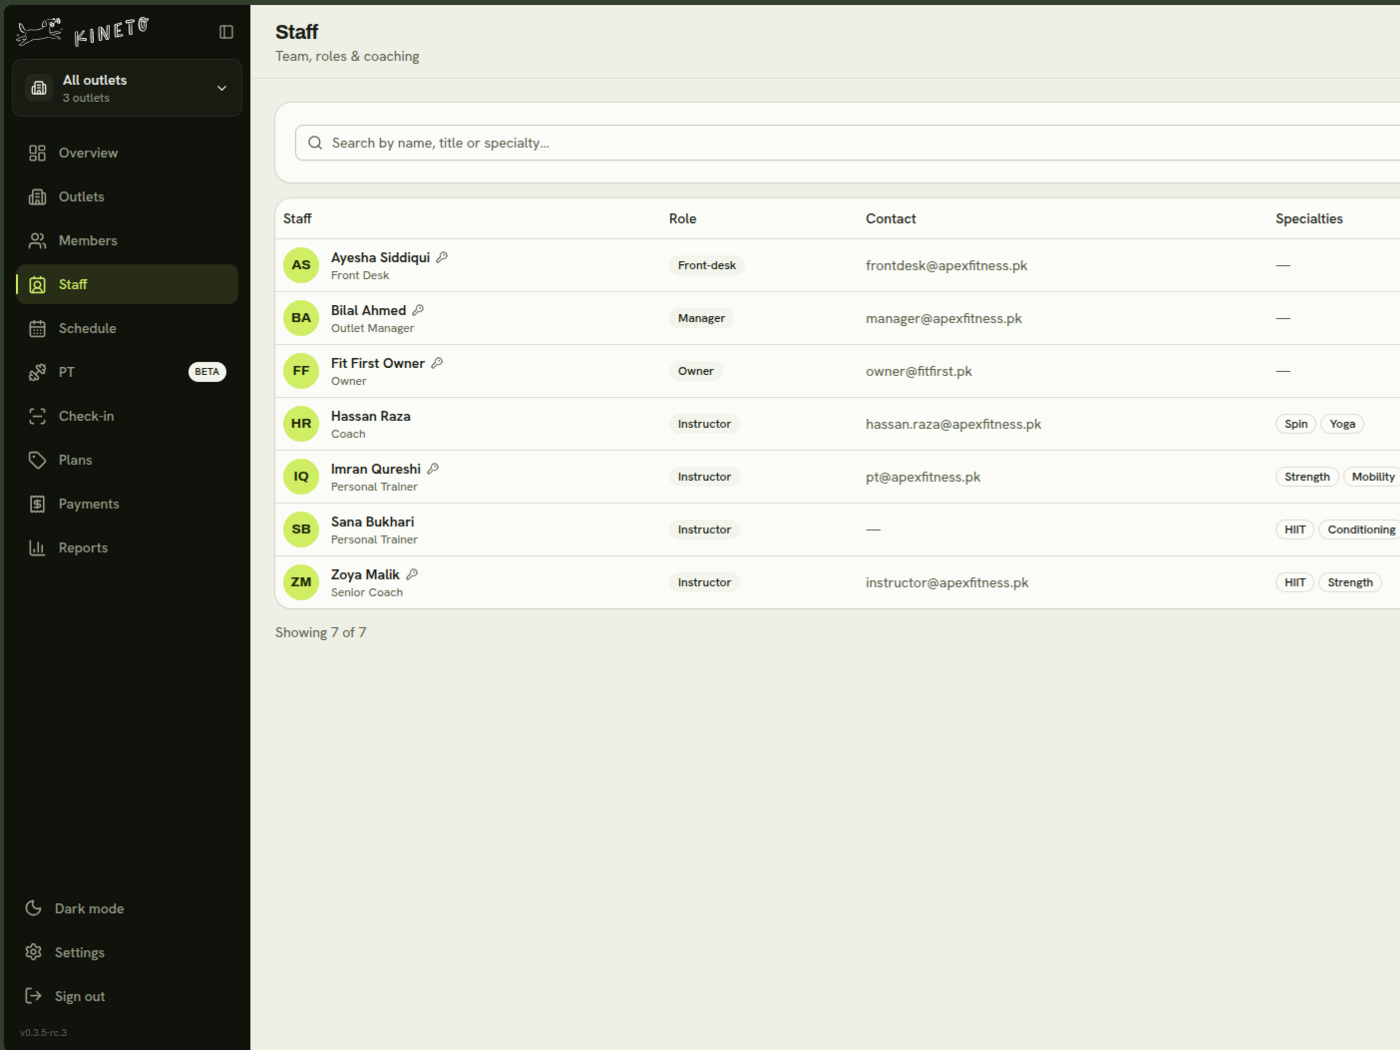Click the Settings gear icon
The width and height of the screenshot is (1400, 1050).
(33, 952)
